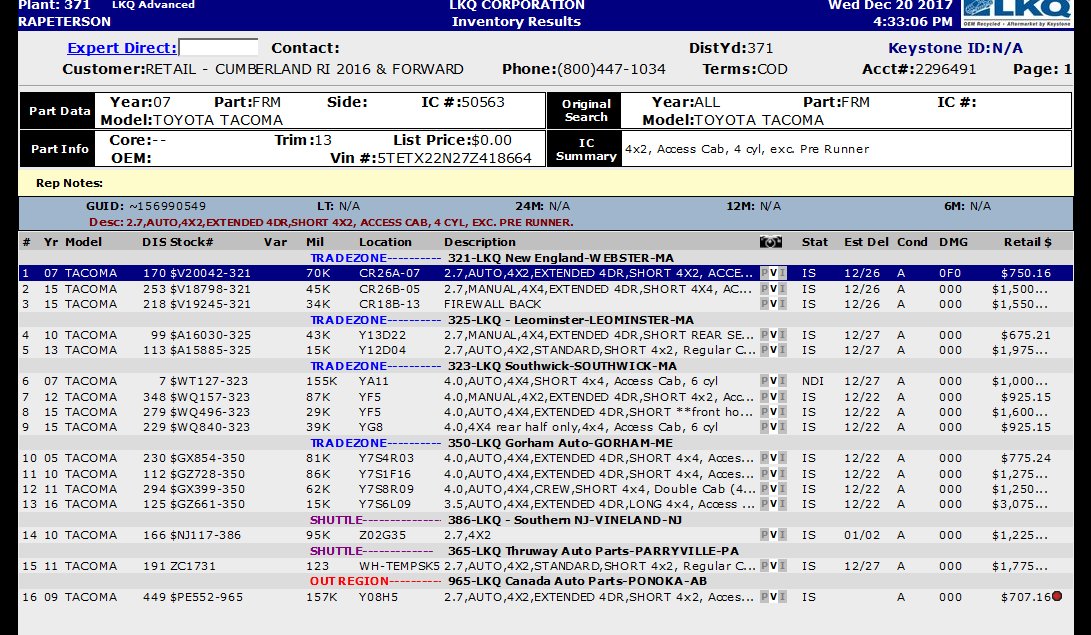Click the Cond column header

click(x=912, y=242)
